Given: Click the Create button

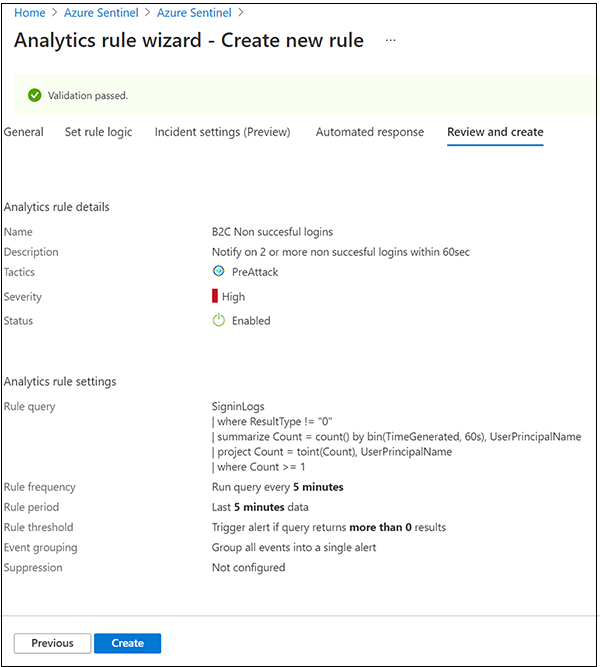Looking at the screenshot, I should [x=127, y=643].
